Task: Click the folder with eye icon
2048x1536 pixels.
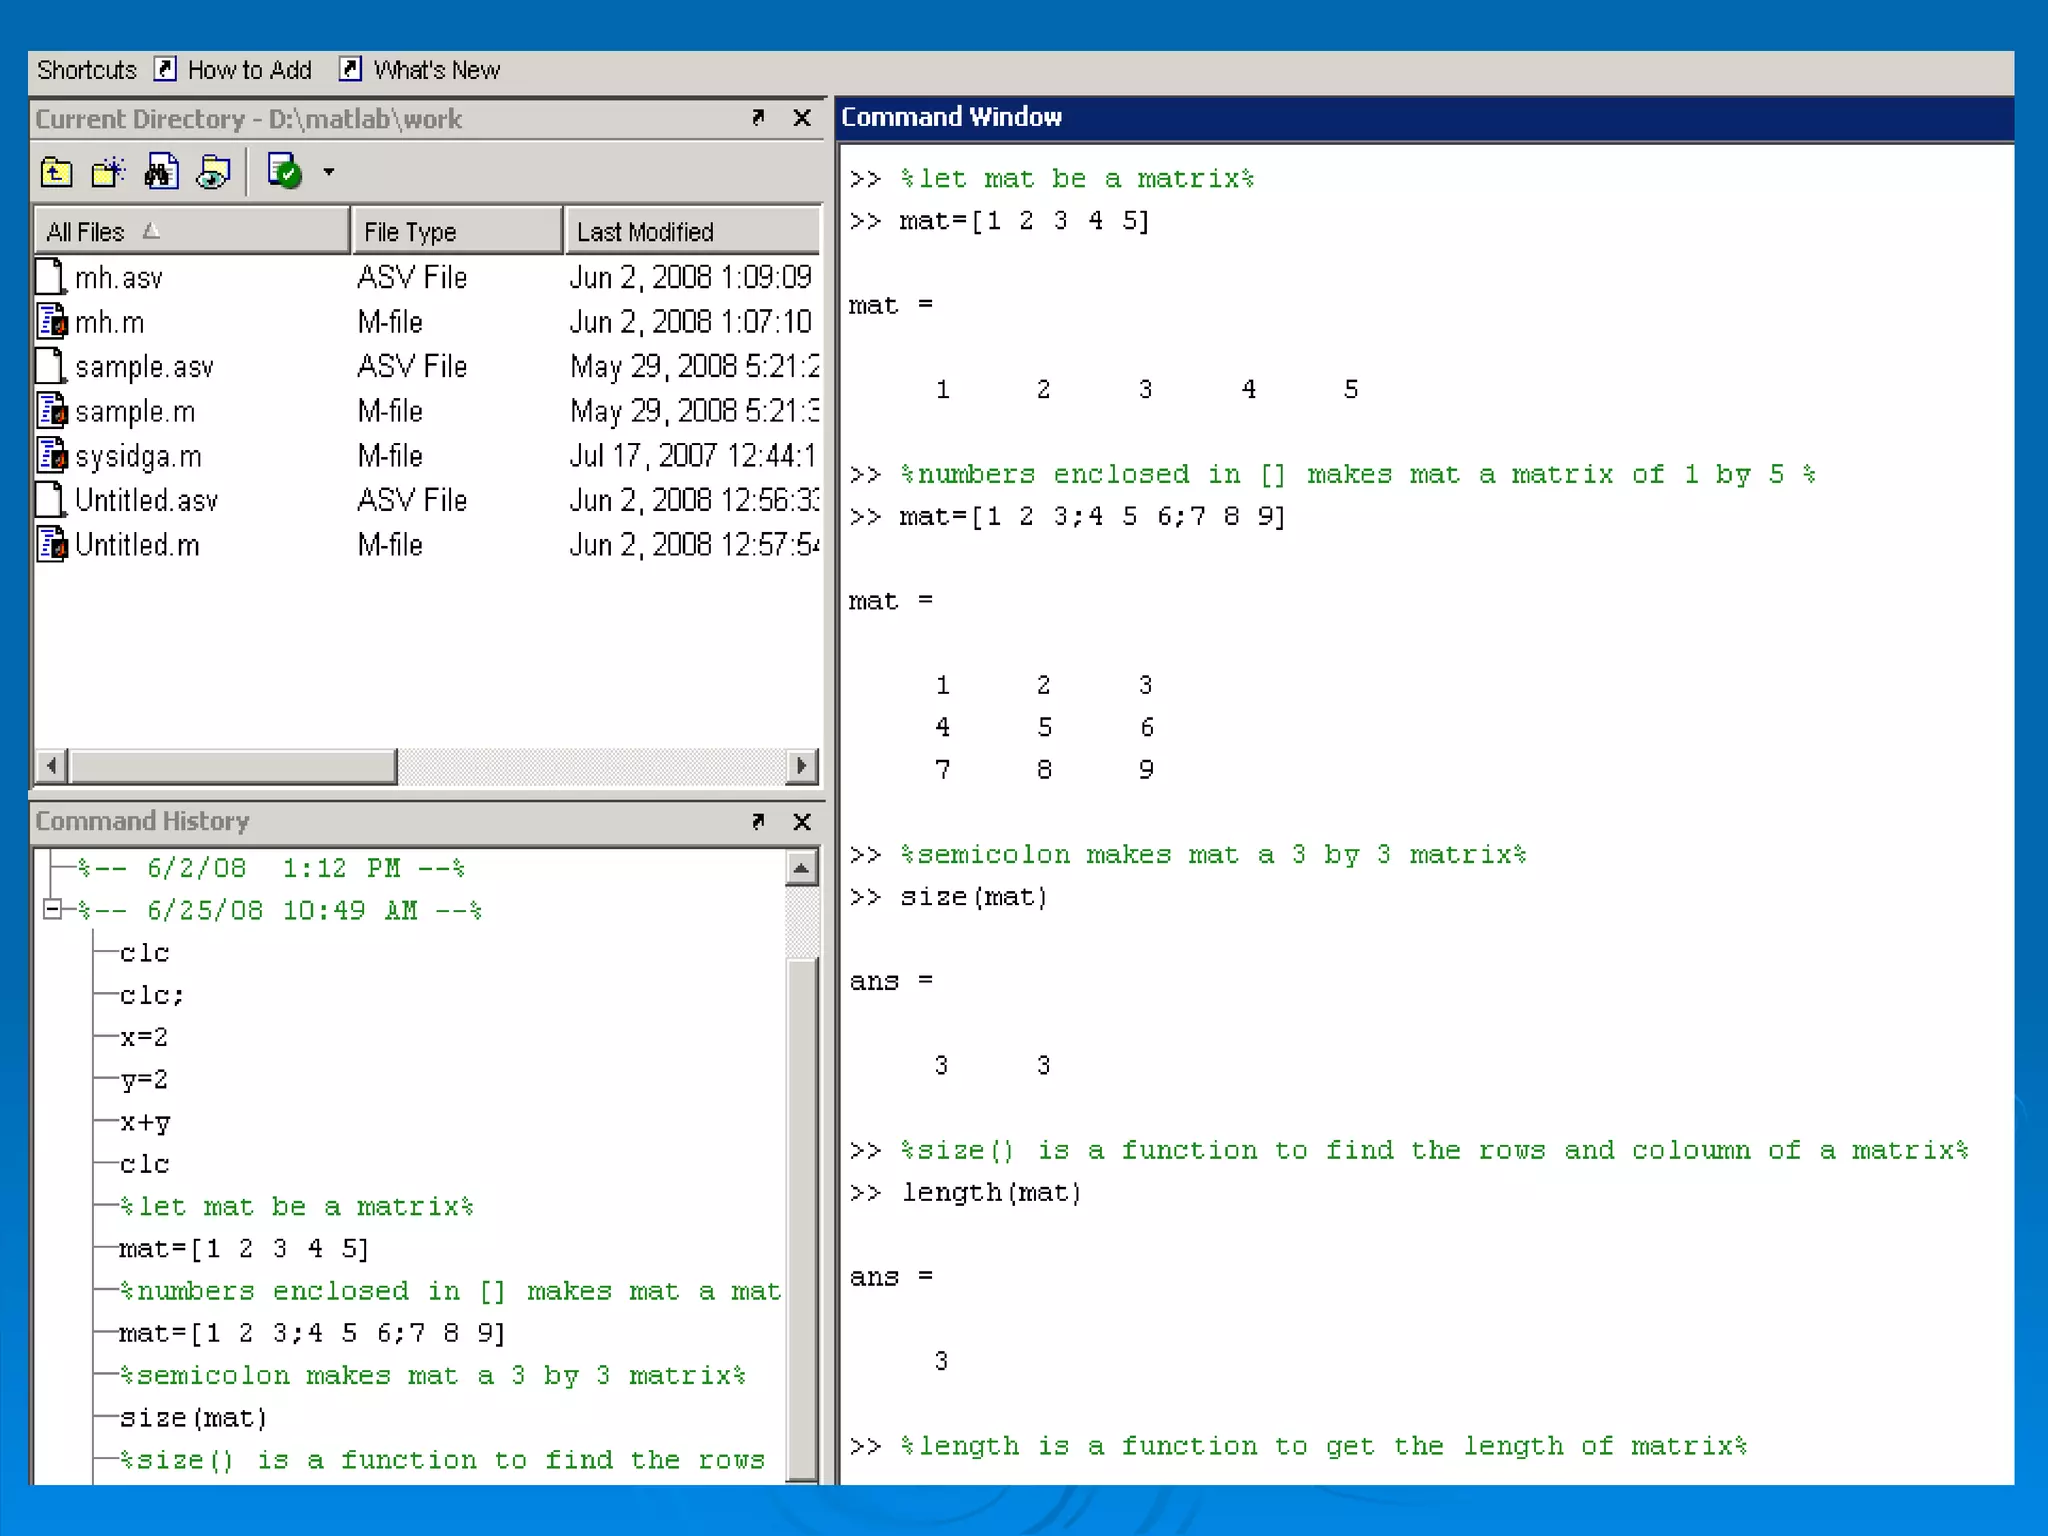Action: click(x=213, y=173)
